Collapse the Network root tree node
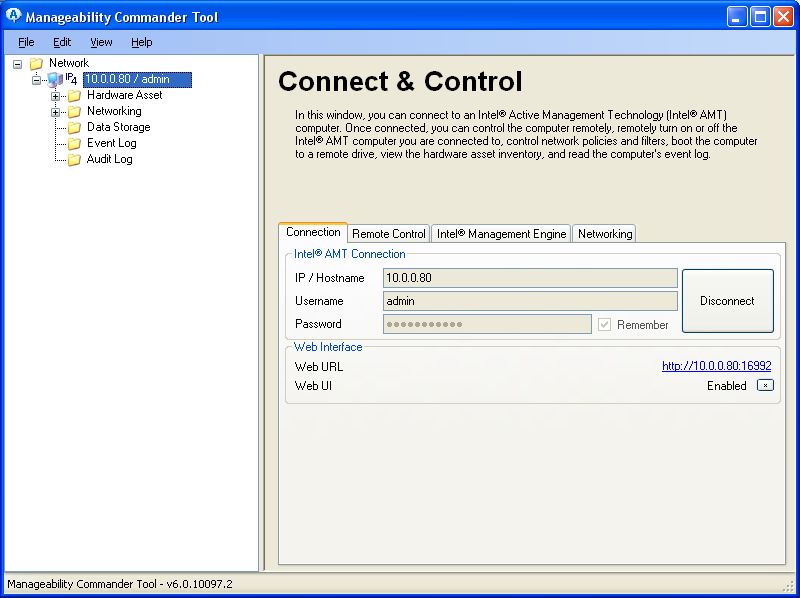 coord(18,64)
